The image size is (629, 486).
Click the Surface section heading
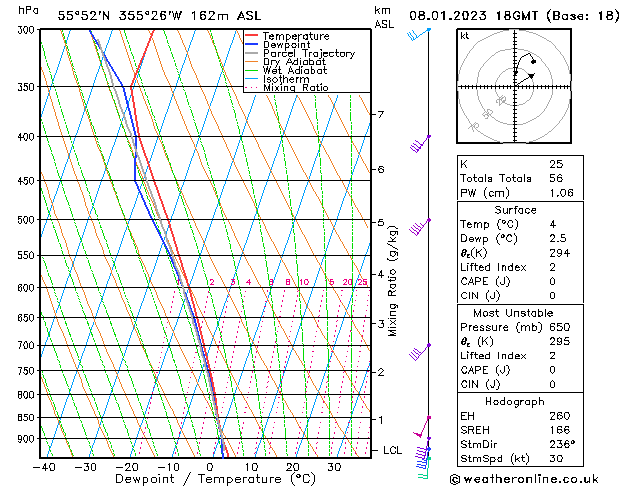click(x=515, y=210)
